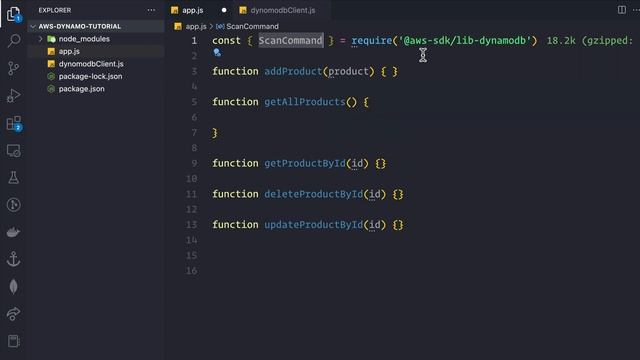Open the Extensions view icon
Viewport: 640px width, 360px height.
pos(14,123)
